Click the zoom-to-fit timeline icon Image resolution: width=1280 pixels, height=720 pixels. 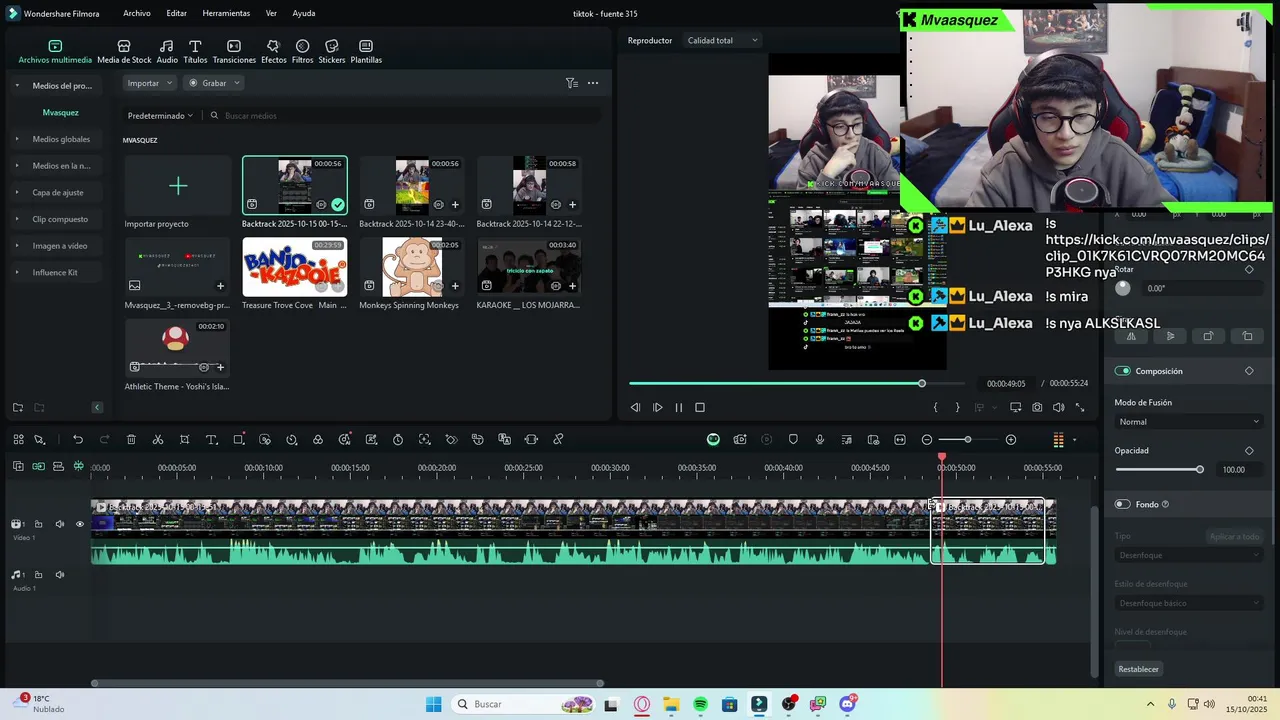(x=900, y=440)
